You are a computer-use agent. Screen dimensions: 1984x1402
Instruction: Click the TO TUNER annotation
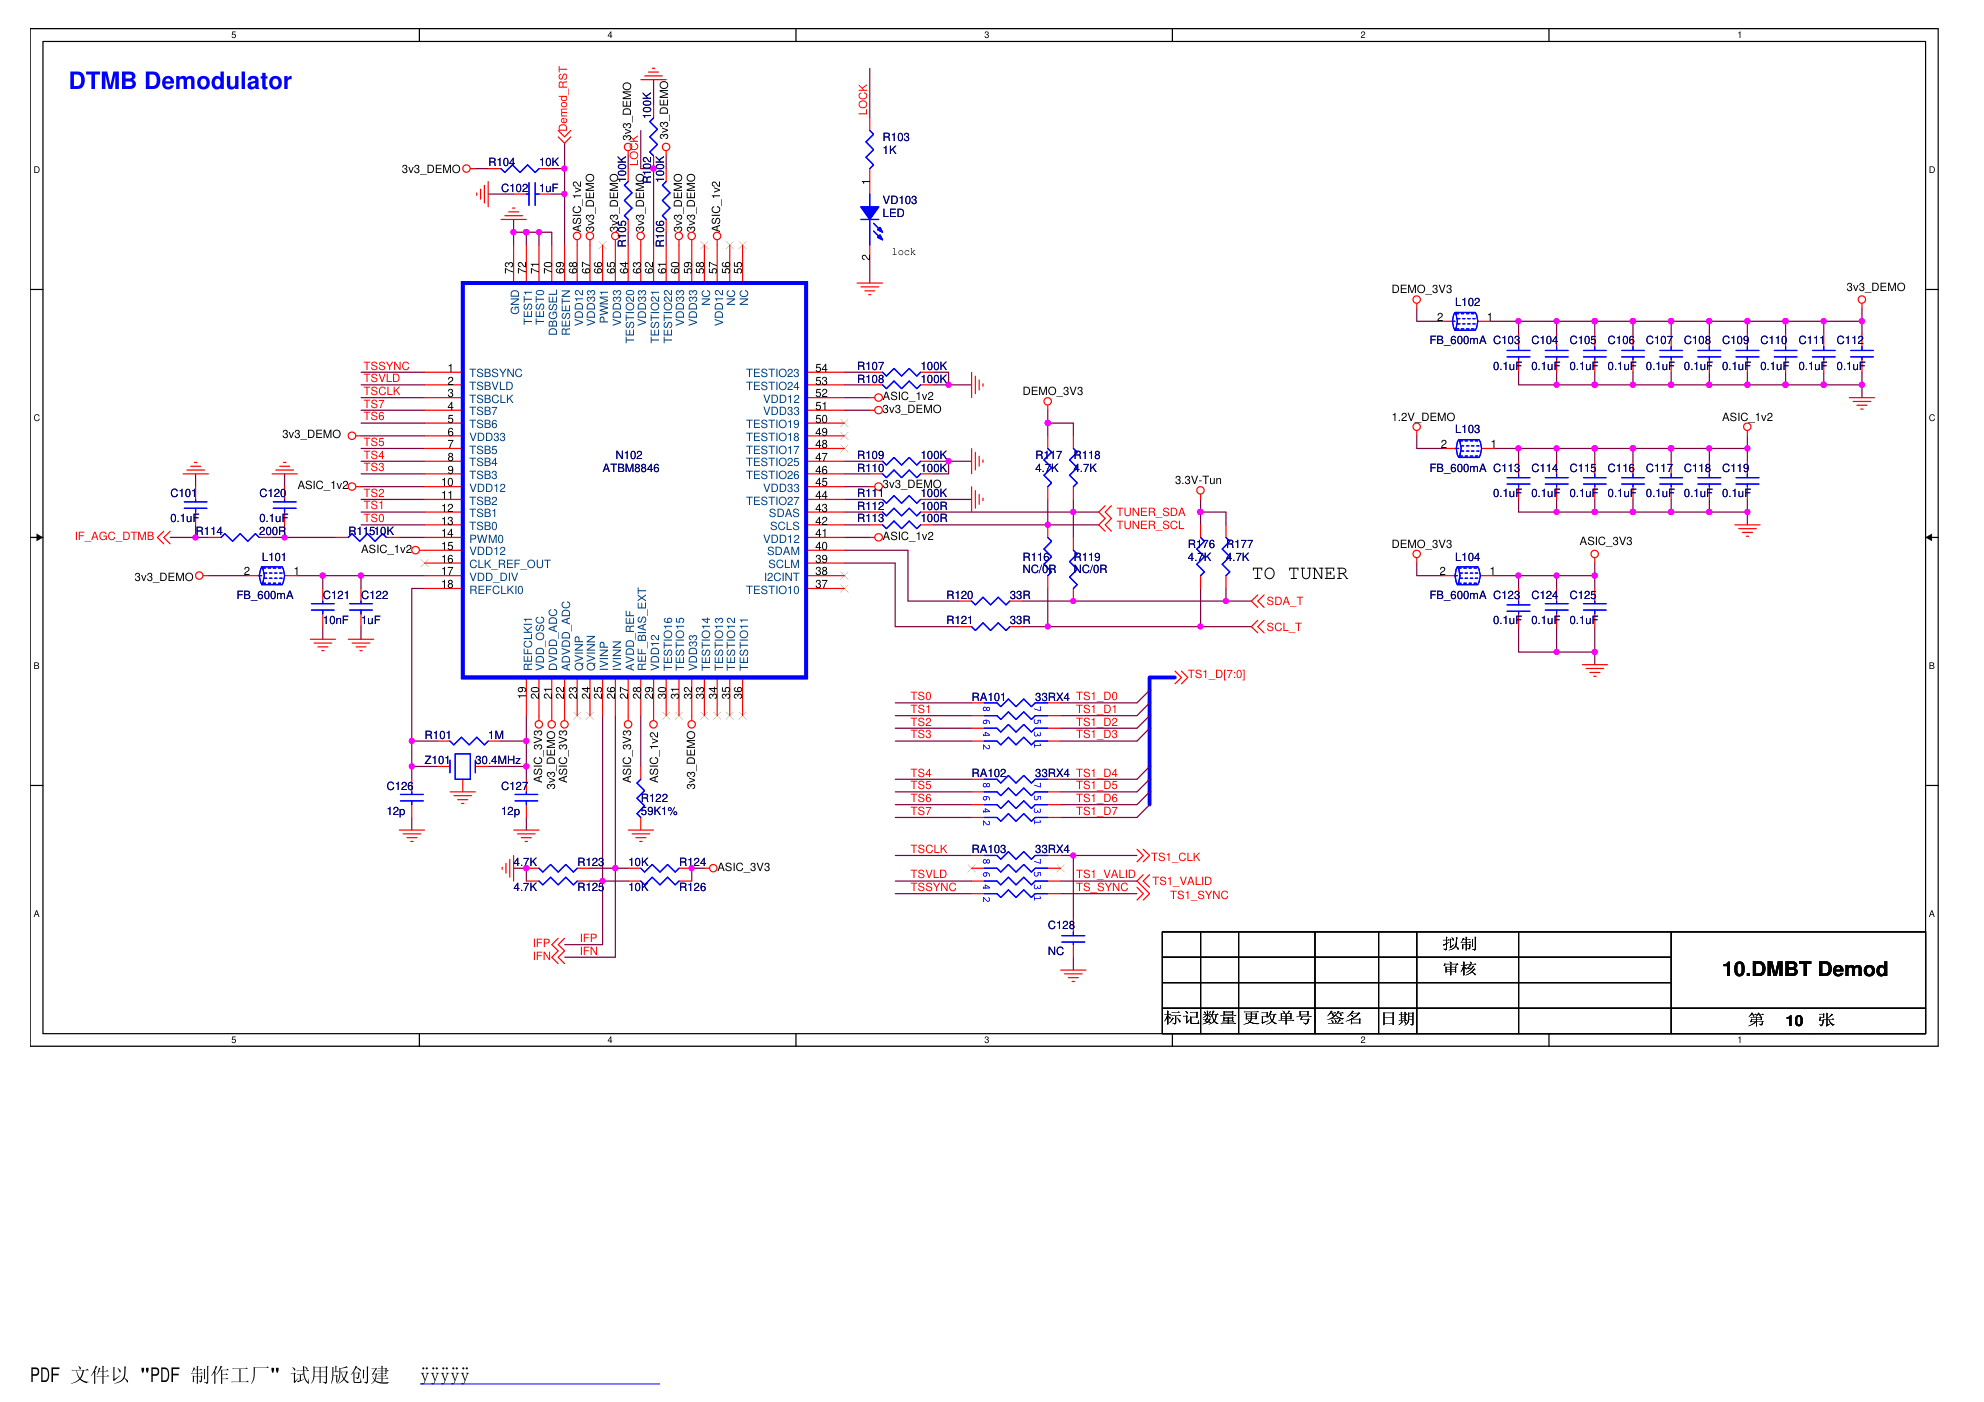coord(1300,574)
